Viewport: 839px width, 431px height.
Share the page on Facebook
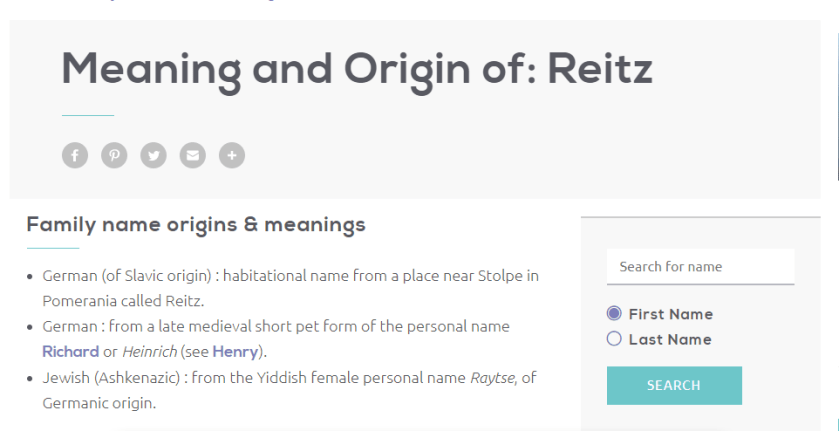pos(75,155)
